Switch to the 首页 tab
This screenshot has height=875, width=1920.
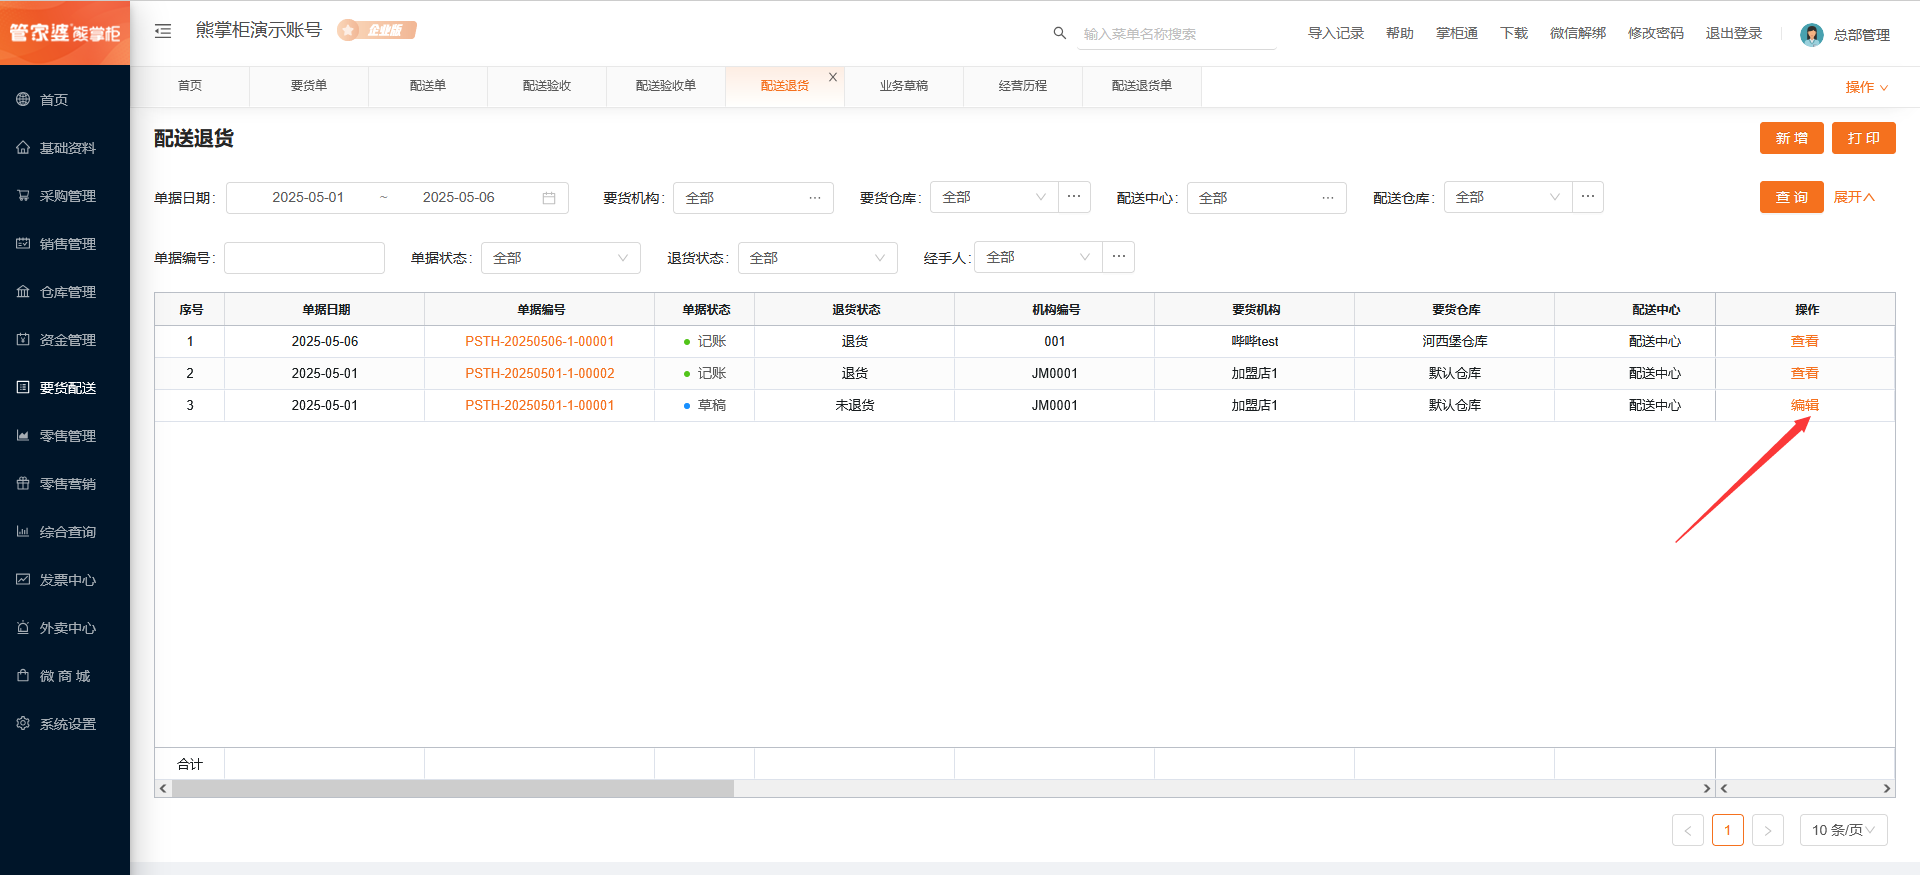pos(190,86)
